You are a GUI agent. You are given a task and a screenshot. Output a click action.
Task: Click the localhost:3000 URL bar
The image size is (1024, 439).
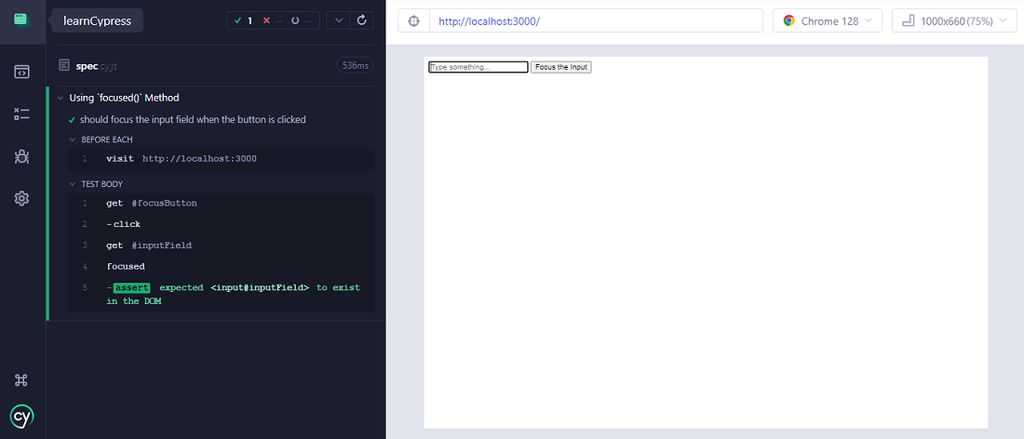coord(596,21)
